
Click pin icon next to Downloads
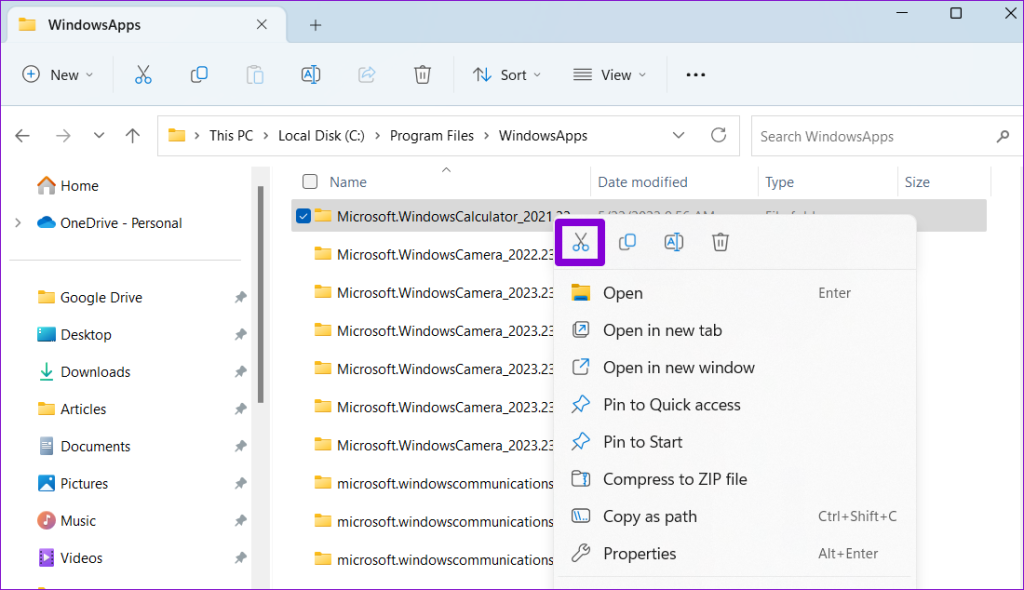[x=240, y=372]
